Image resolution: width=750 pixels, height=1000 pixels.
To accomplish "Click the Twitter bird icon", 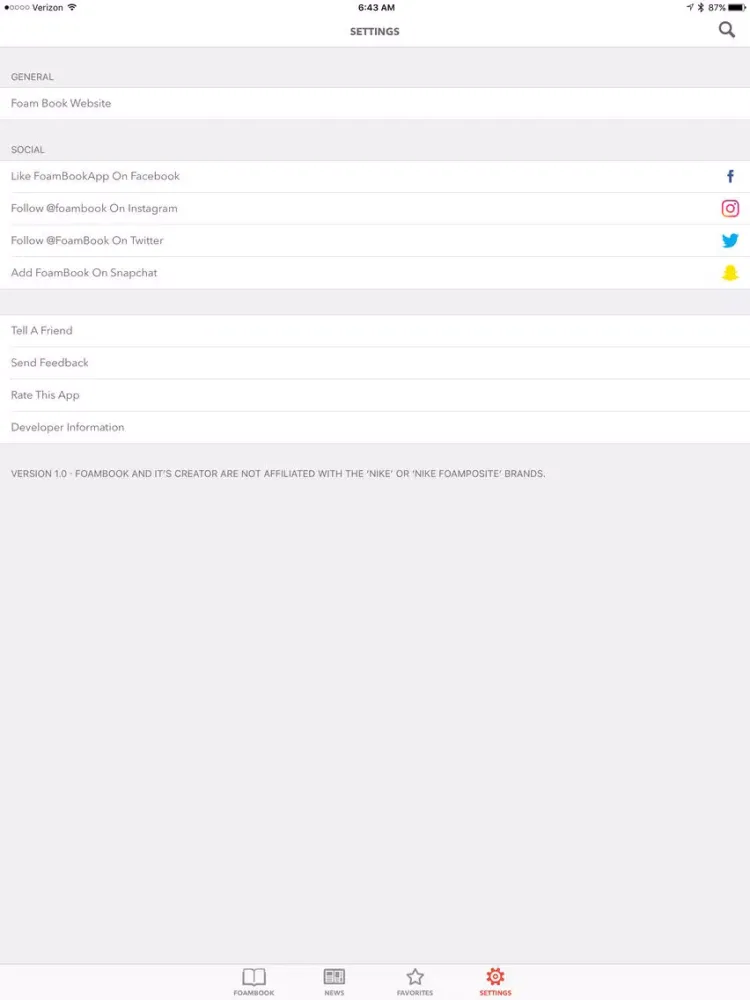I will tap(730, 240).
